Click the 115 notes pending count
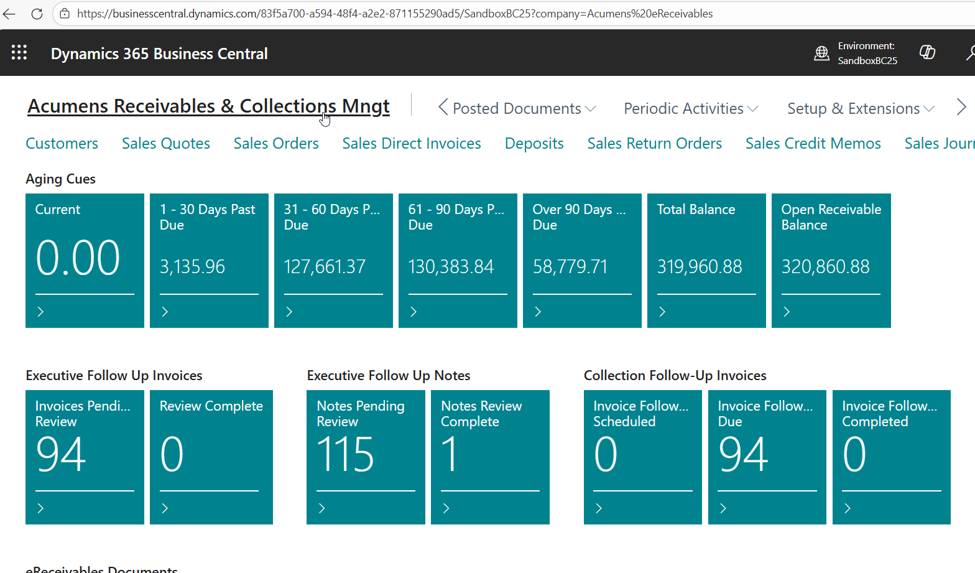The width and height of the screenshot is (975, 573). point(345,454)
